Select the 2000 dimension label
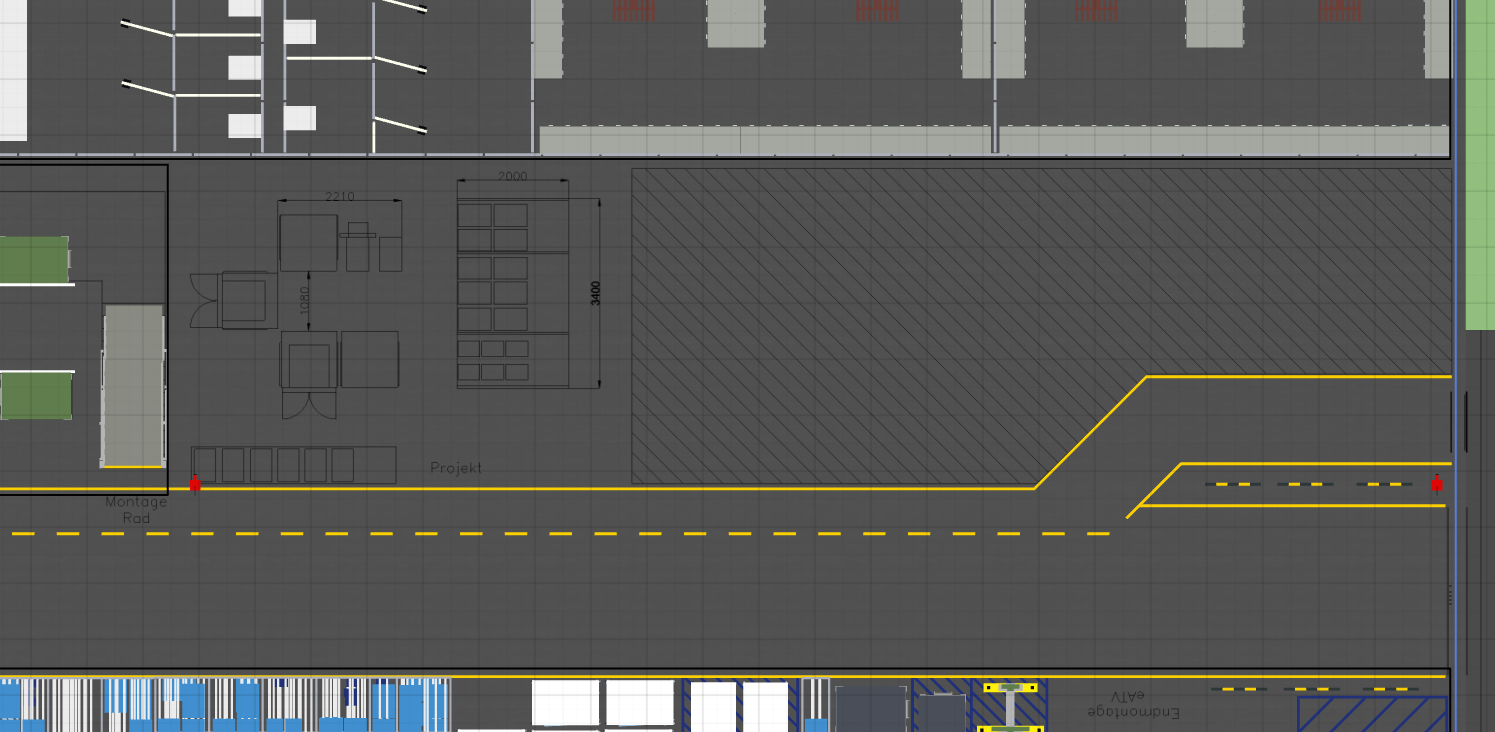The height and width of the screenshot is (732, 1495). pos(512,176)
